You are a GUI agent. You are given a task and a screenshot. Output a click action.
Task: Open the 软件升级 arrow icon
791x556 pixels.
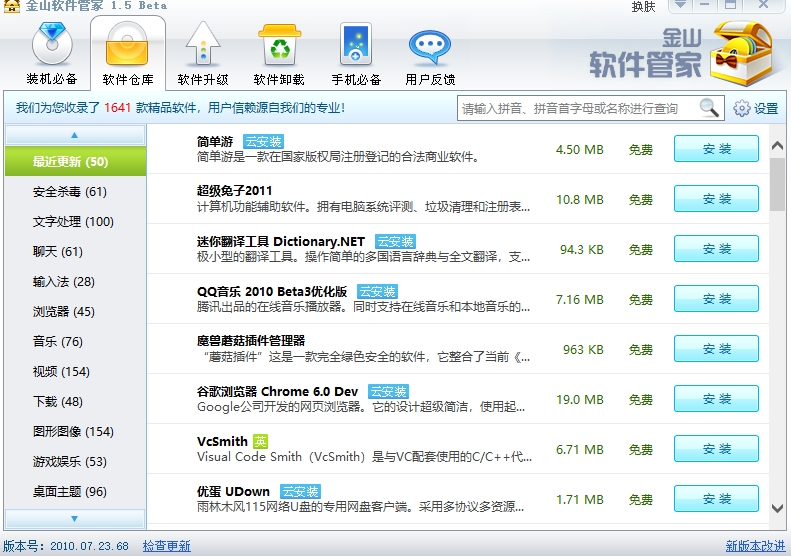coord(203,44)
